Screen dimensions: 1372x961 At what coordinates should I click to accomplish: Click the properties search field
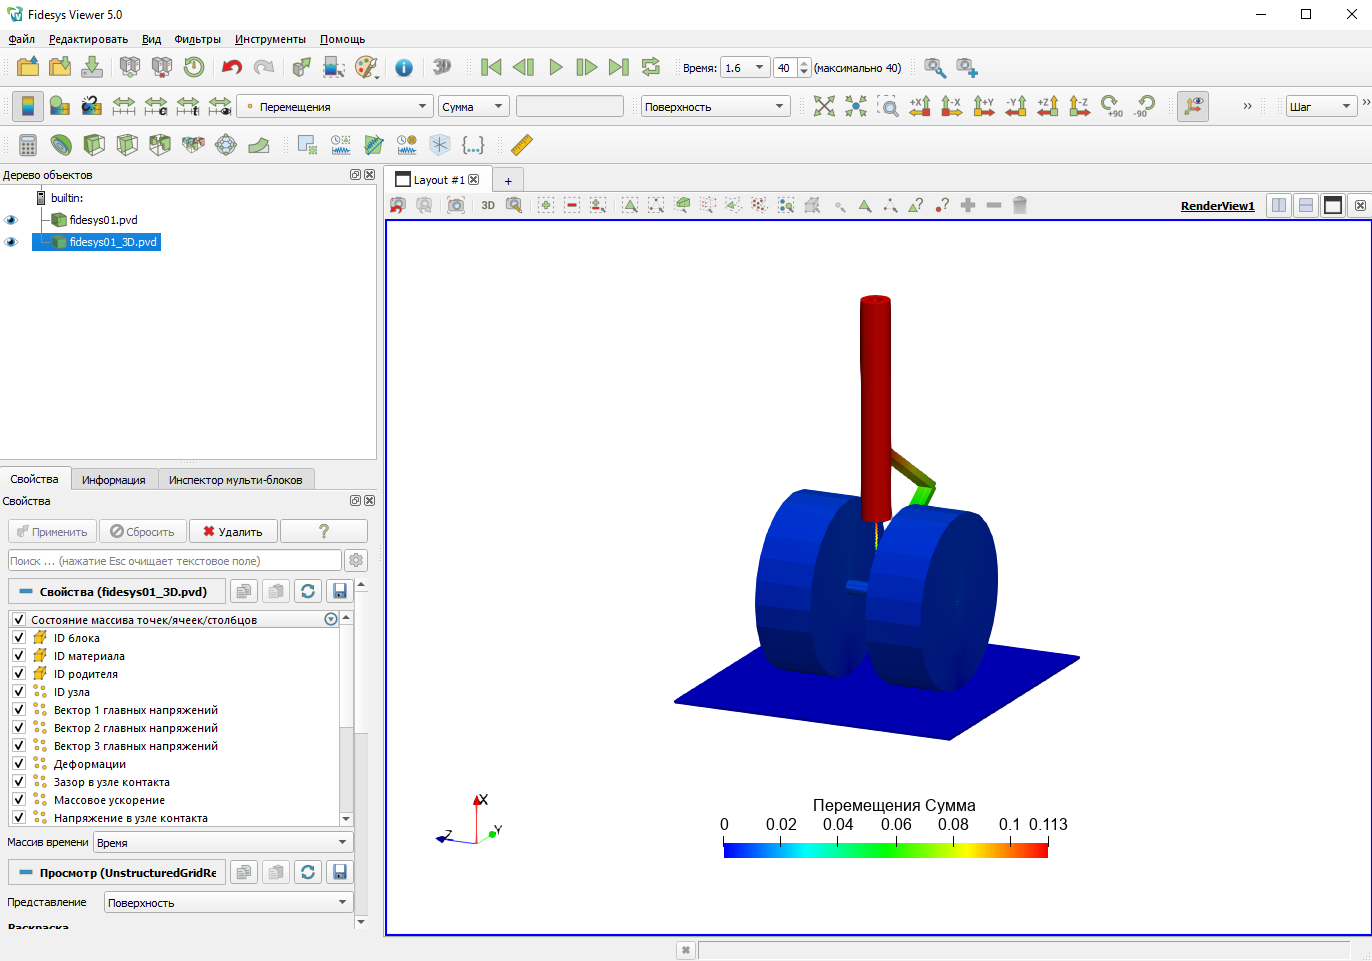(175, 560)
